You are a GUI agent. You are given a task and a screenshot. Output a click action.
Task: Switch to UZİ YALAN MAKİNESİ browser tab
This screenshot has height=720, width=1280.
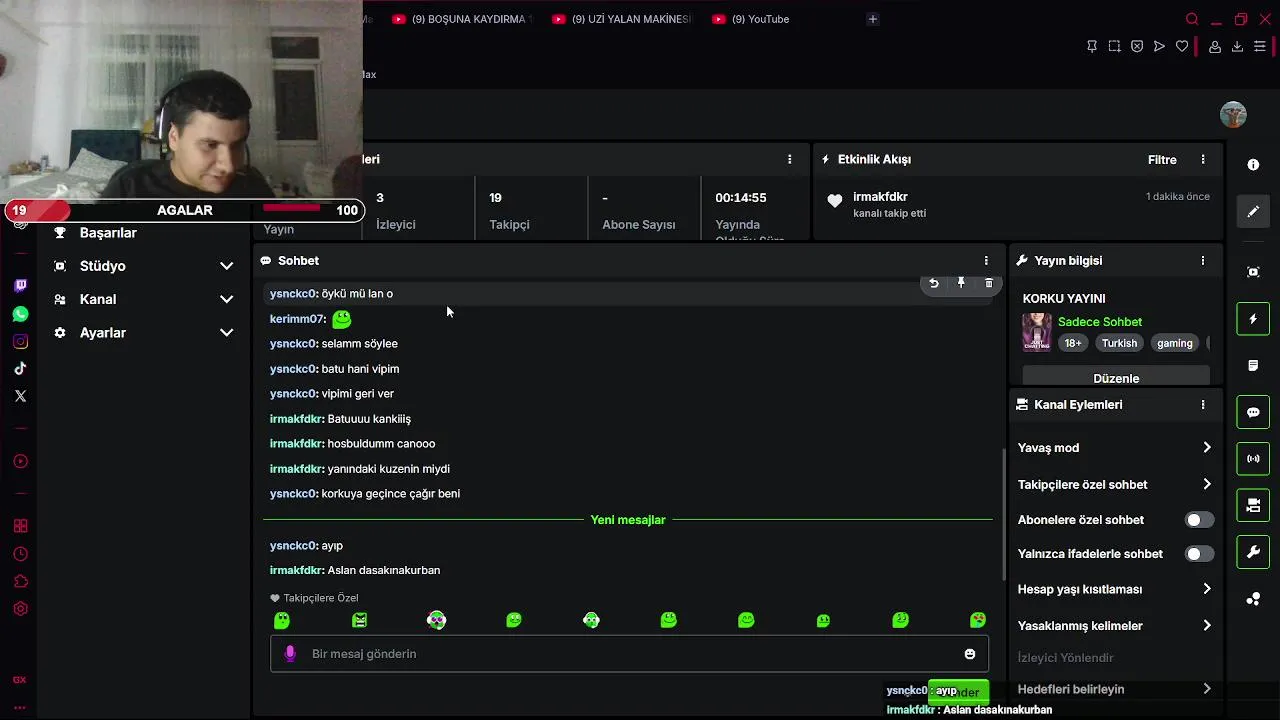coord(622,19)
